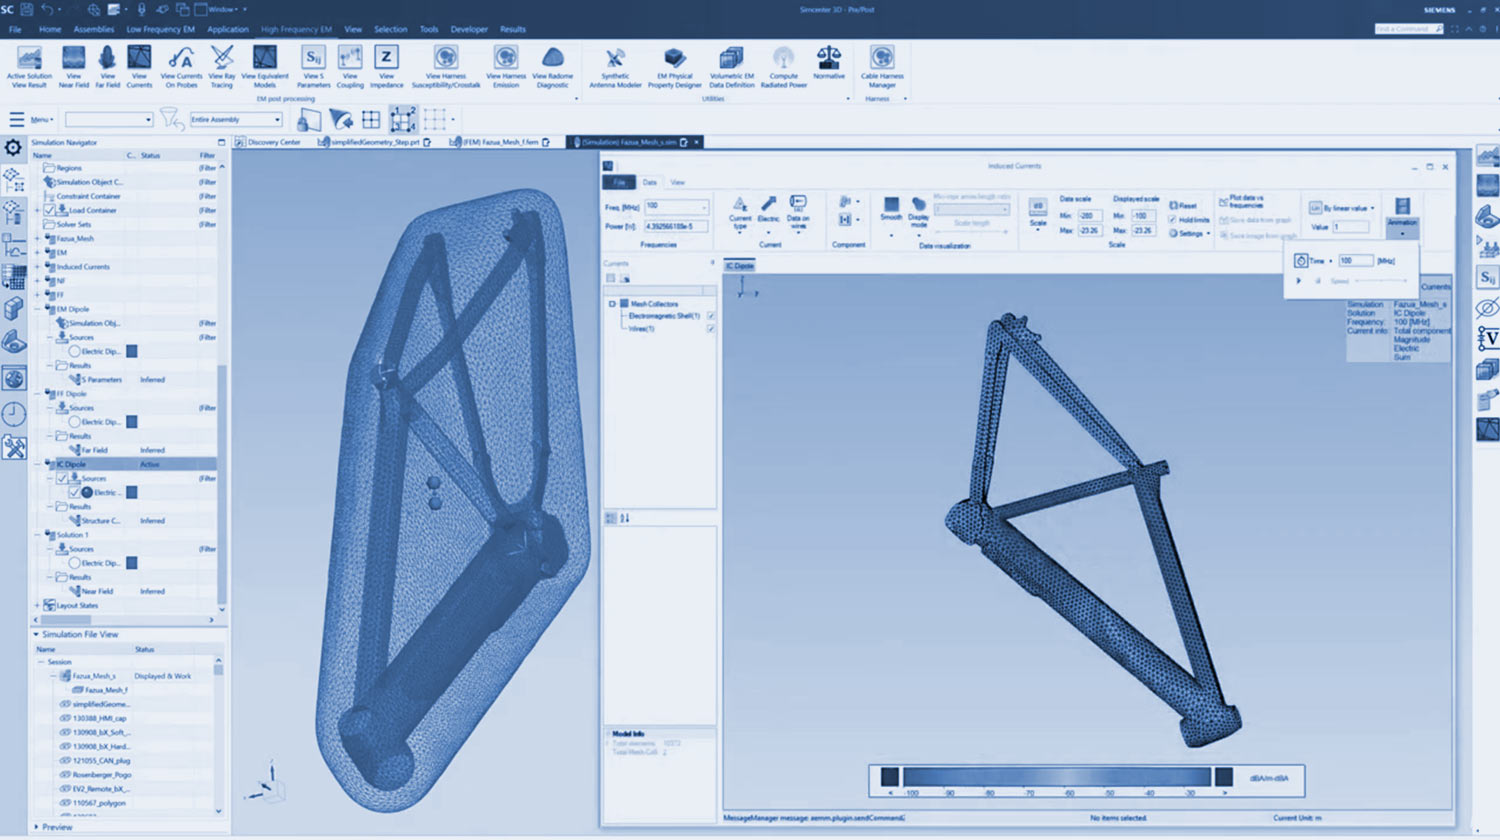Open By linear value dropdown
Screen dimensions: 1500x840
tap(1343, 208)
